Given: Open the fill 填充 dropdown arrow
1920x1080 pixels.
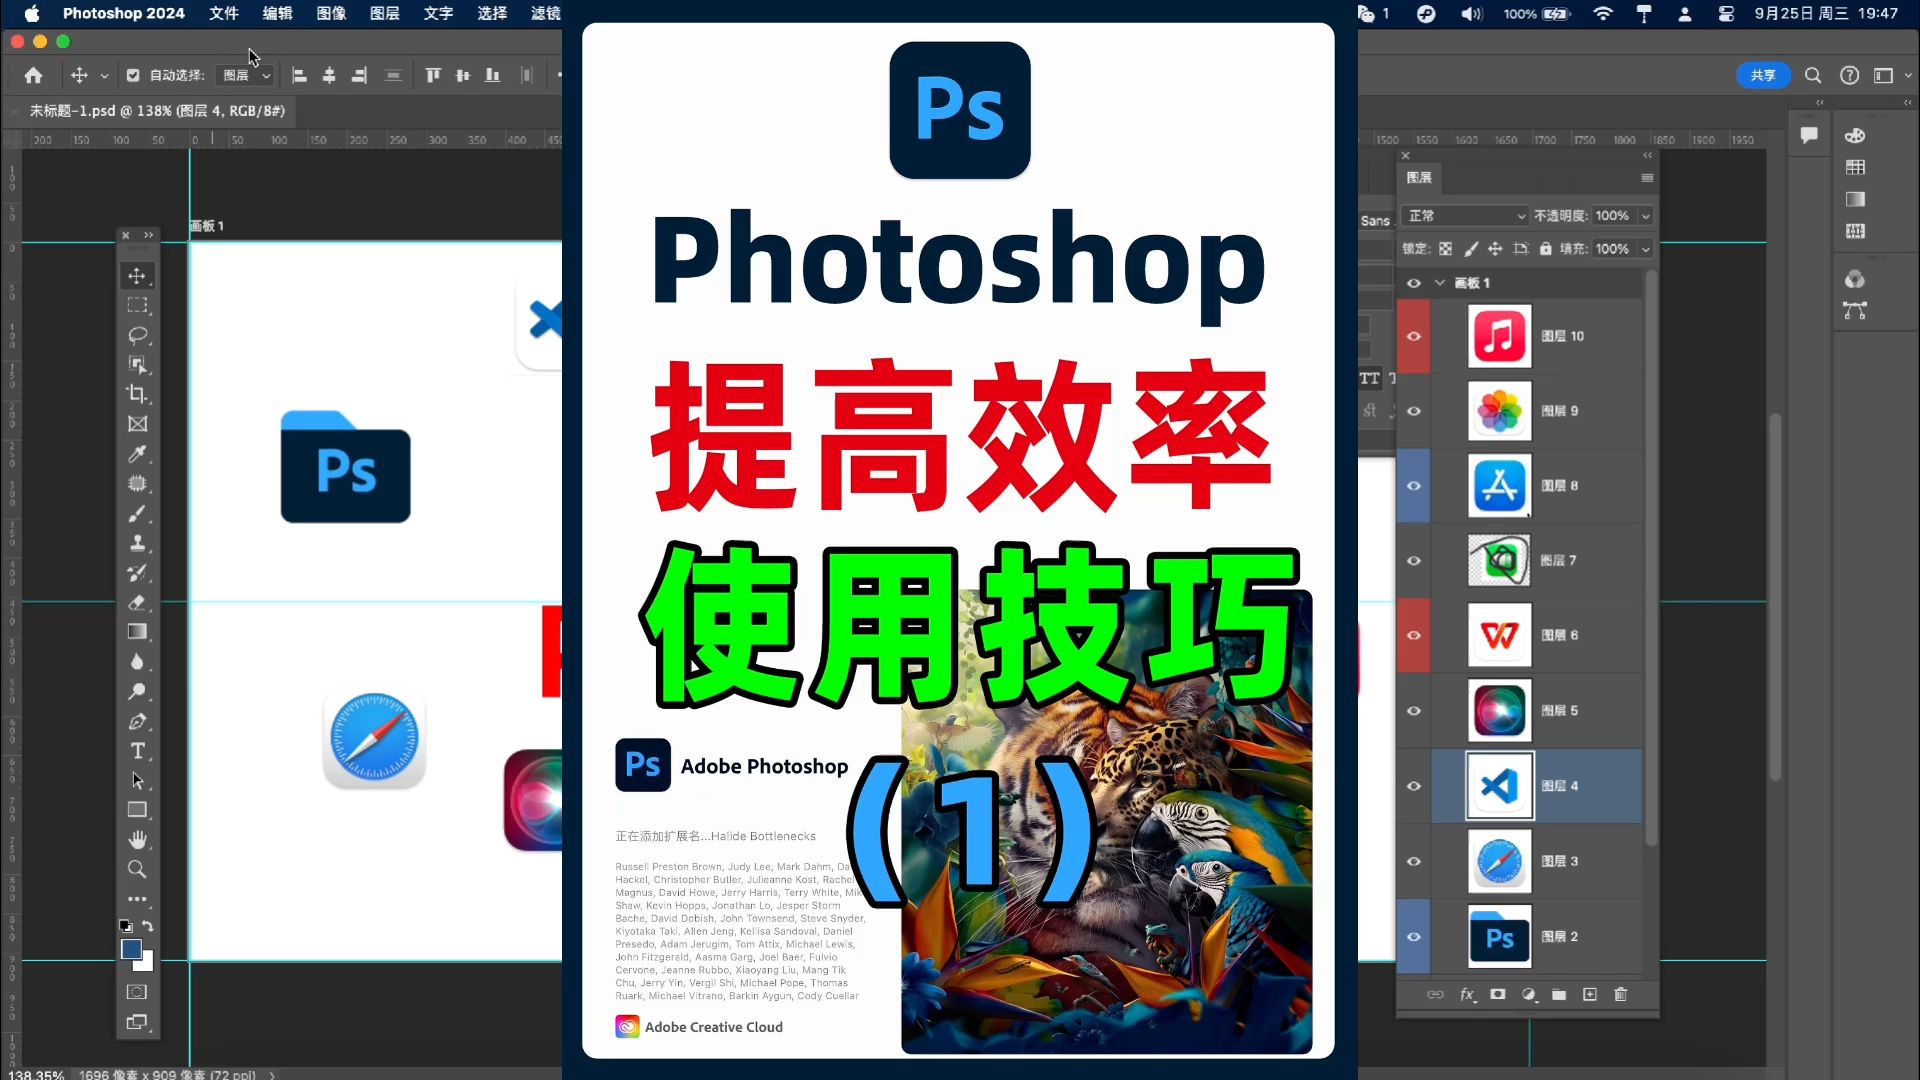Looking at the screenshot, I should [1646, 249].
